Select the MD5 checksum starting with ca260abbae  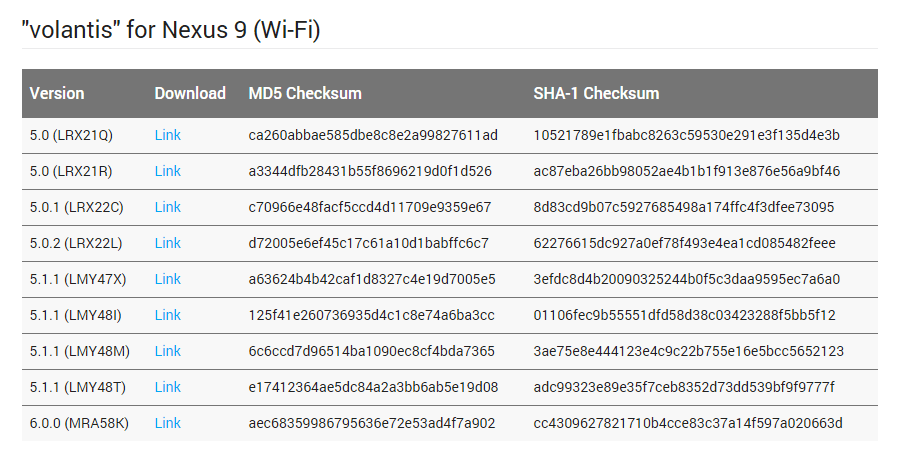click(x=373, y=135)
